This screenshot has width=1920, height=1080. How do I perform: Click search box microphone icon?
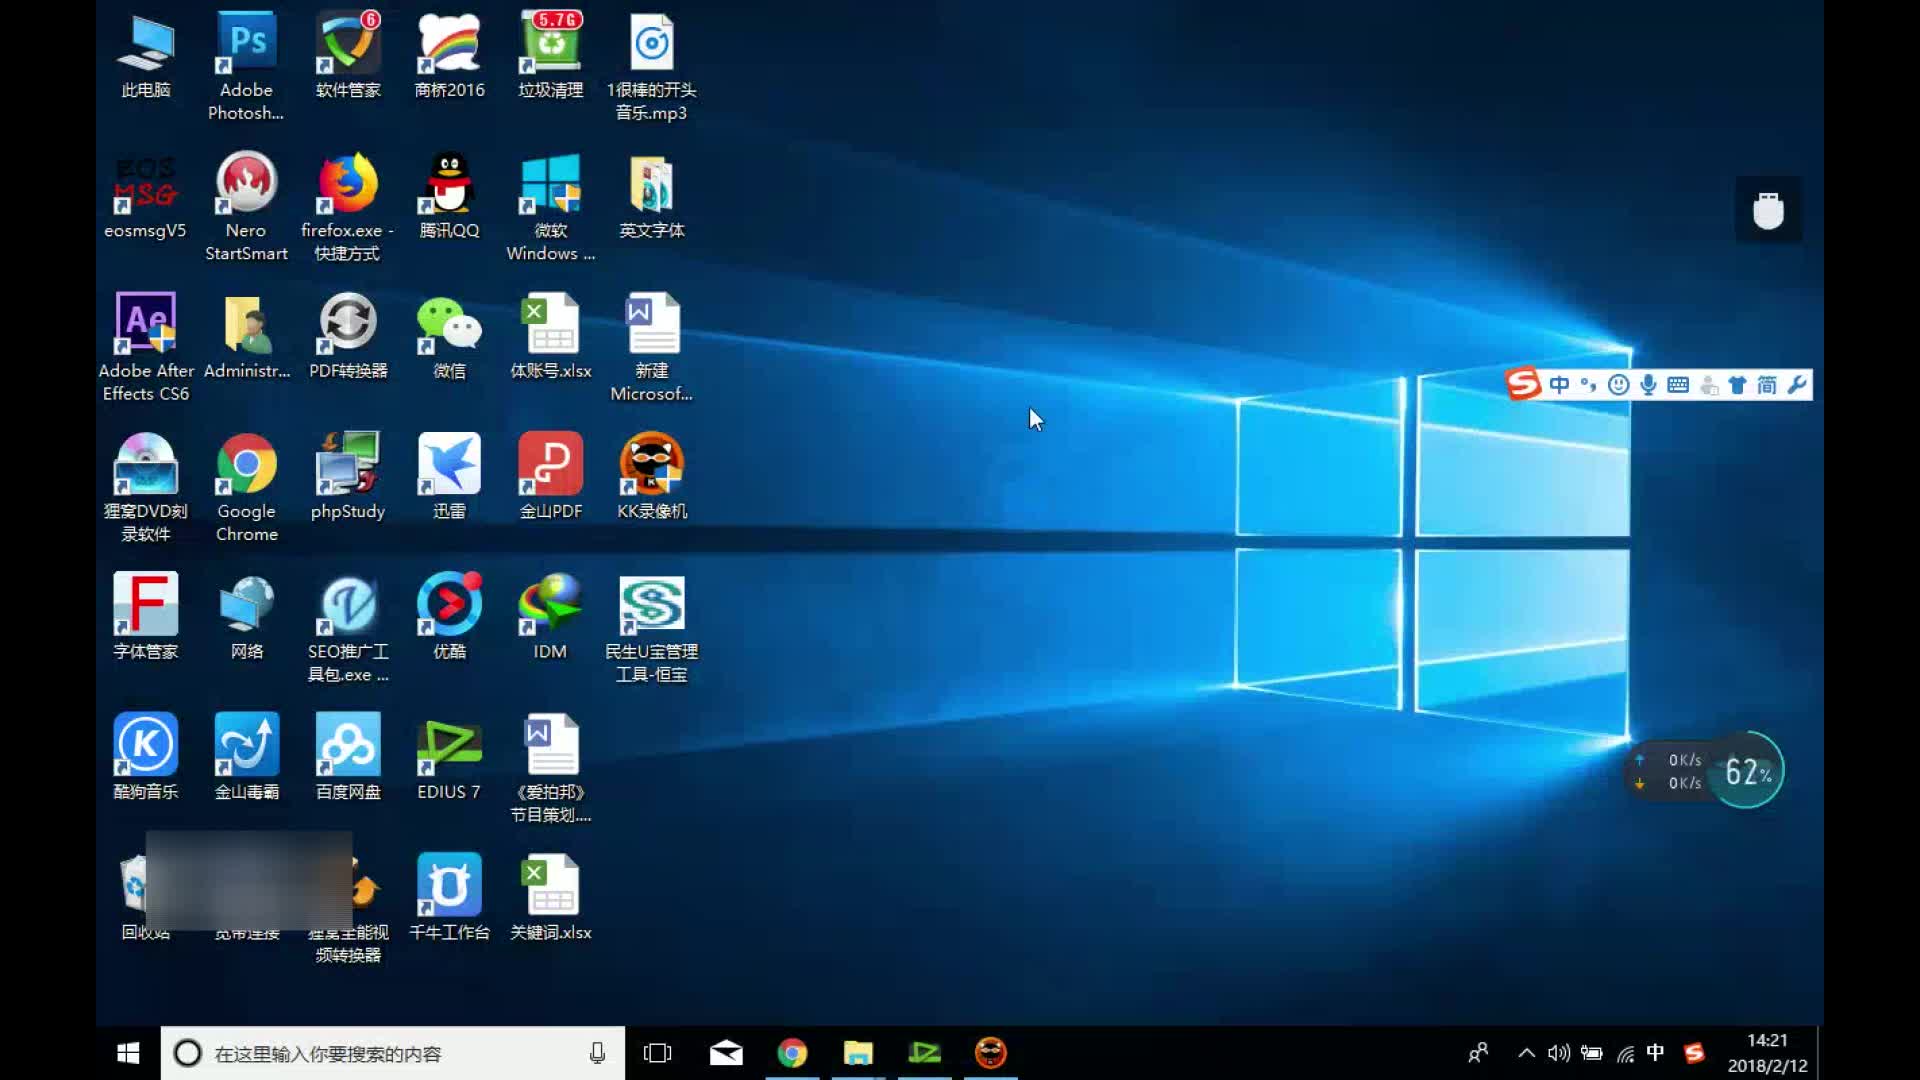pos(597,1053)
